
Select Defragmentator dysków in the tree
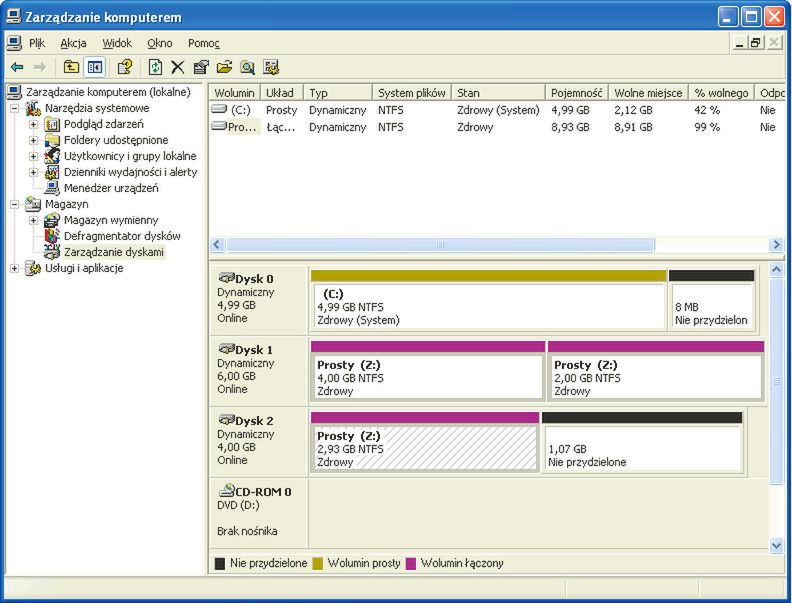[x=122, y=236]
